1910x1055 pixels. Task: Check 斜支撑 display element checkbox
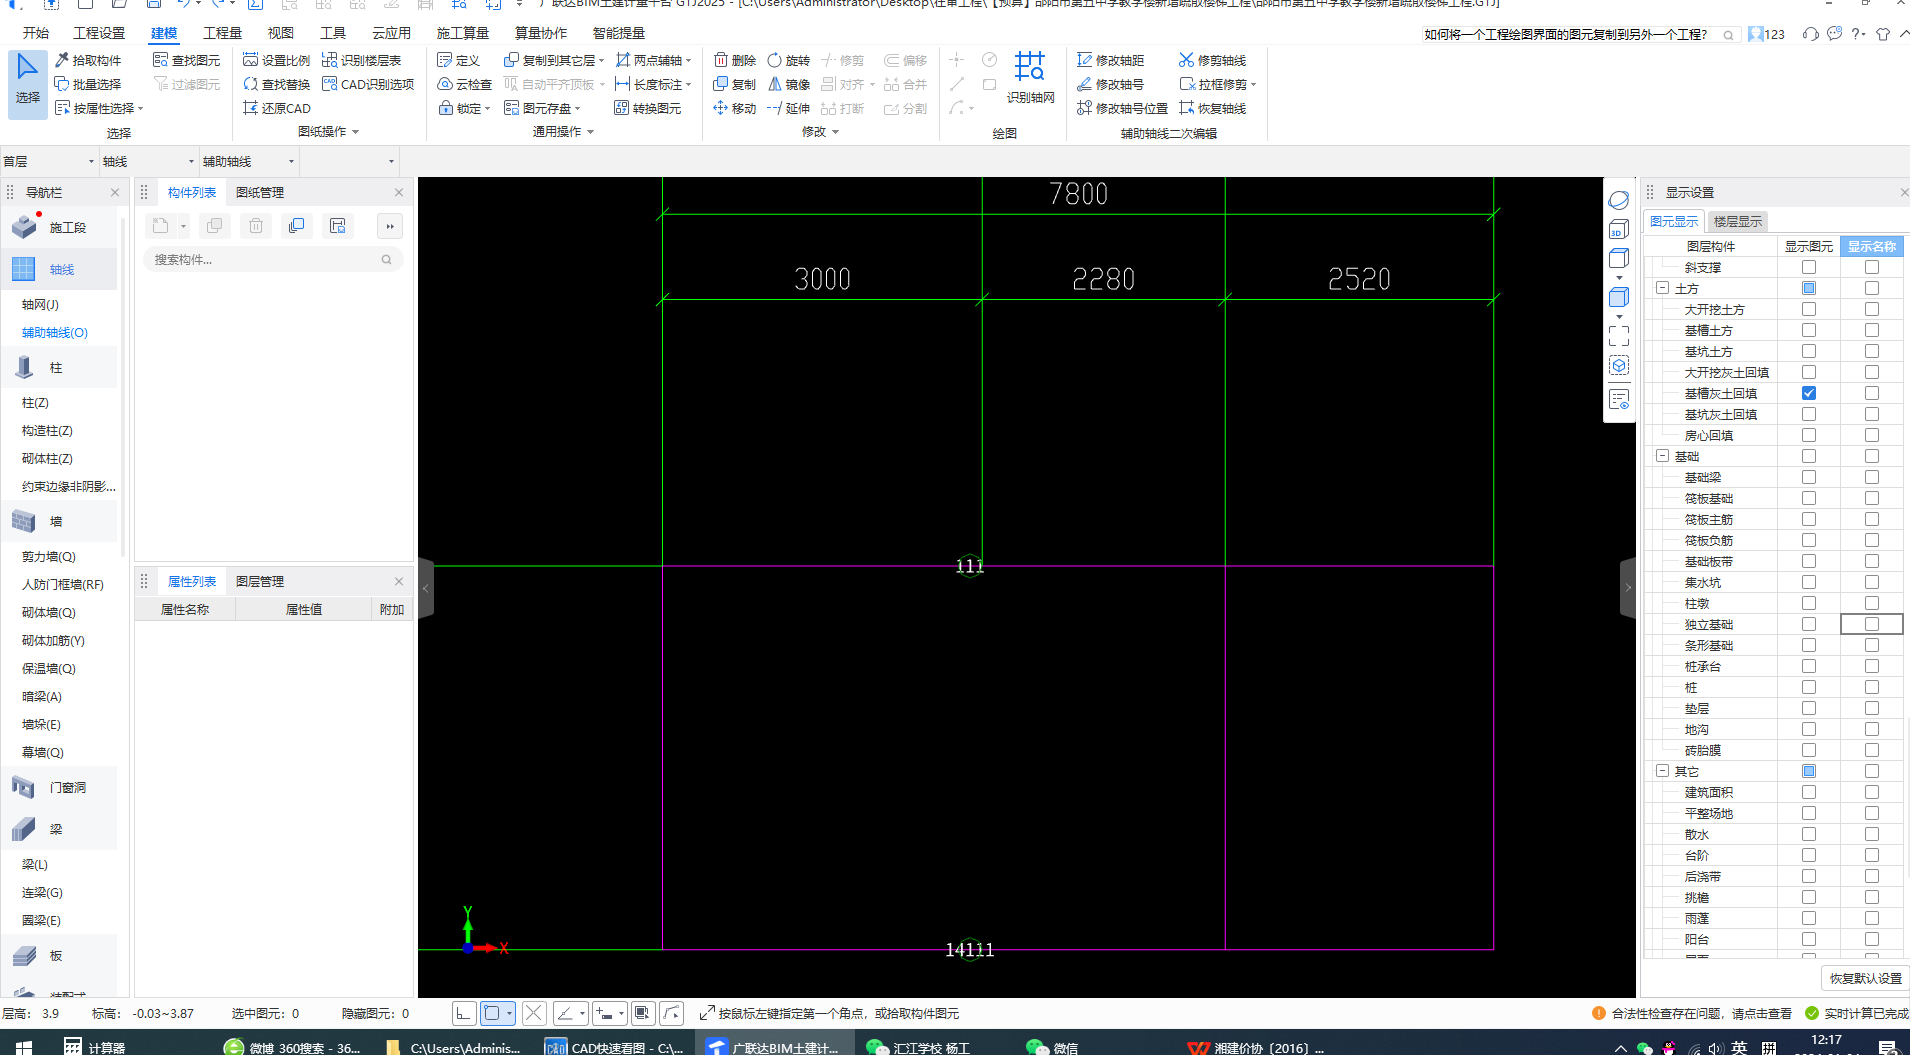pyautogui.click(x=1809, y=267)
